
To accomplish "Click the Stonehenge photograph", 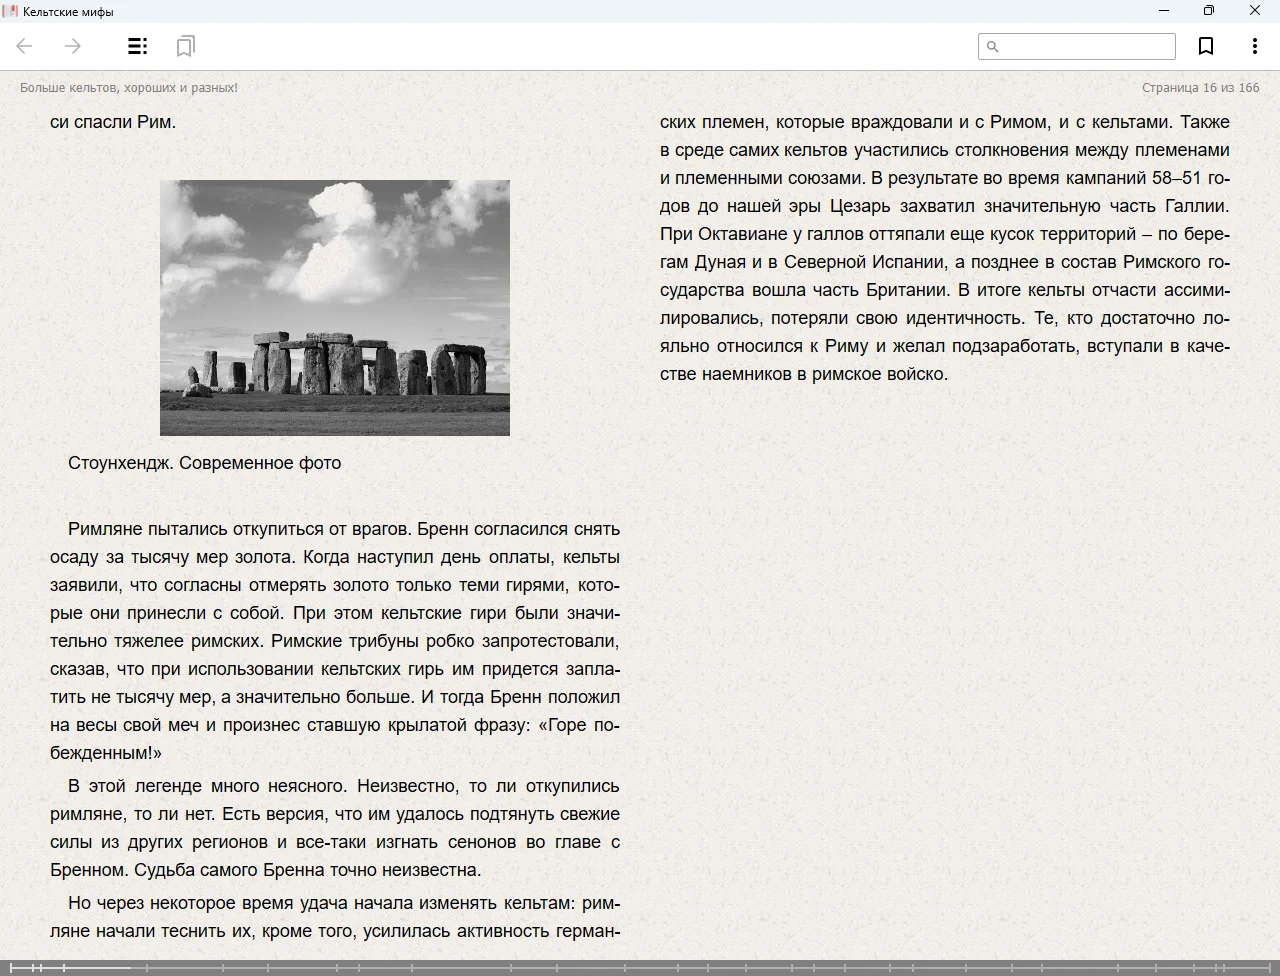I will point(335,308).
